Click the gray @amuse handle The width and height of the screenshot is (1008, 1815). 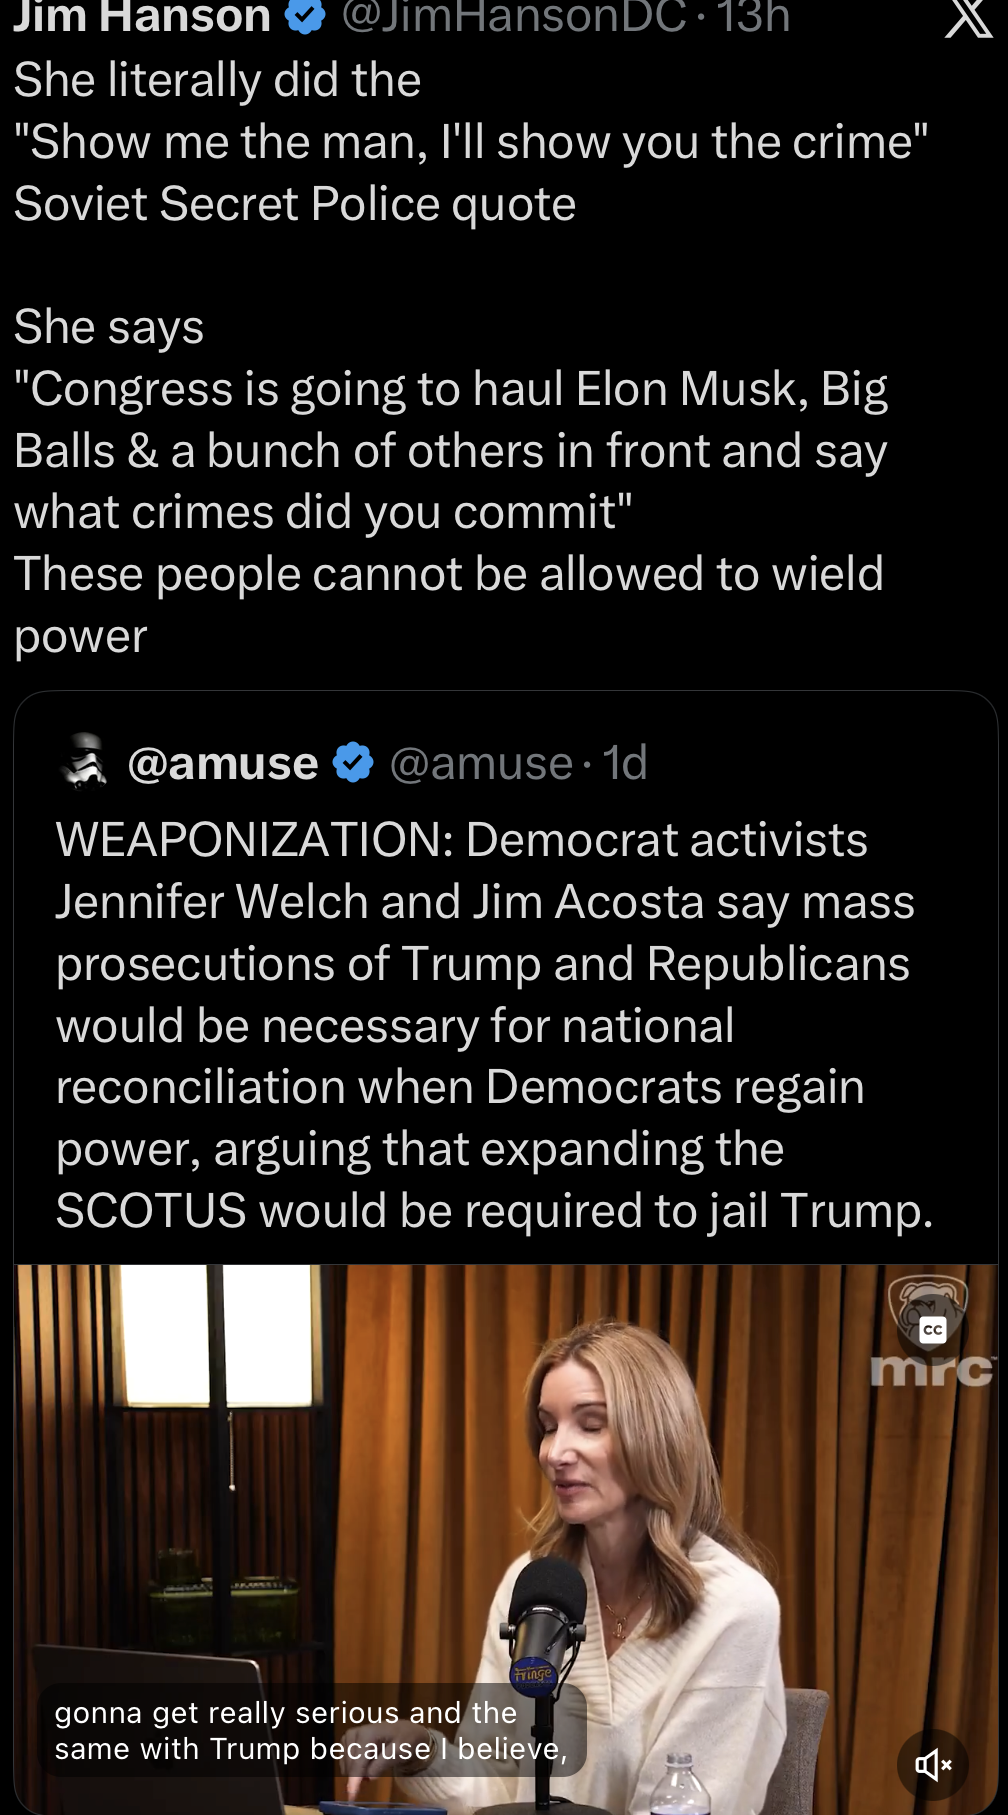481,763
